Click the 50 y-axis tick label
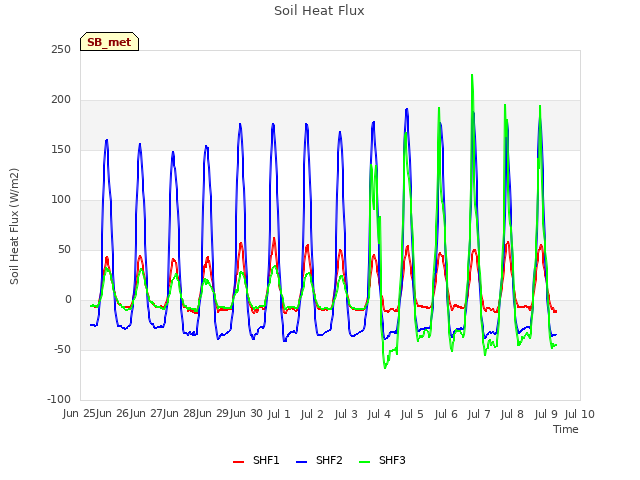Screen dimensions: 640x480 pos(64,250)
